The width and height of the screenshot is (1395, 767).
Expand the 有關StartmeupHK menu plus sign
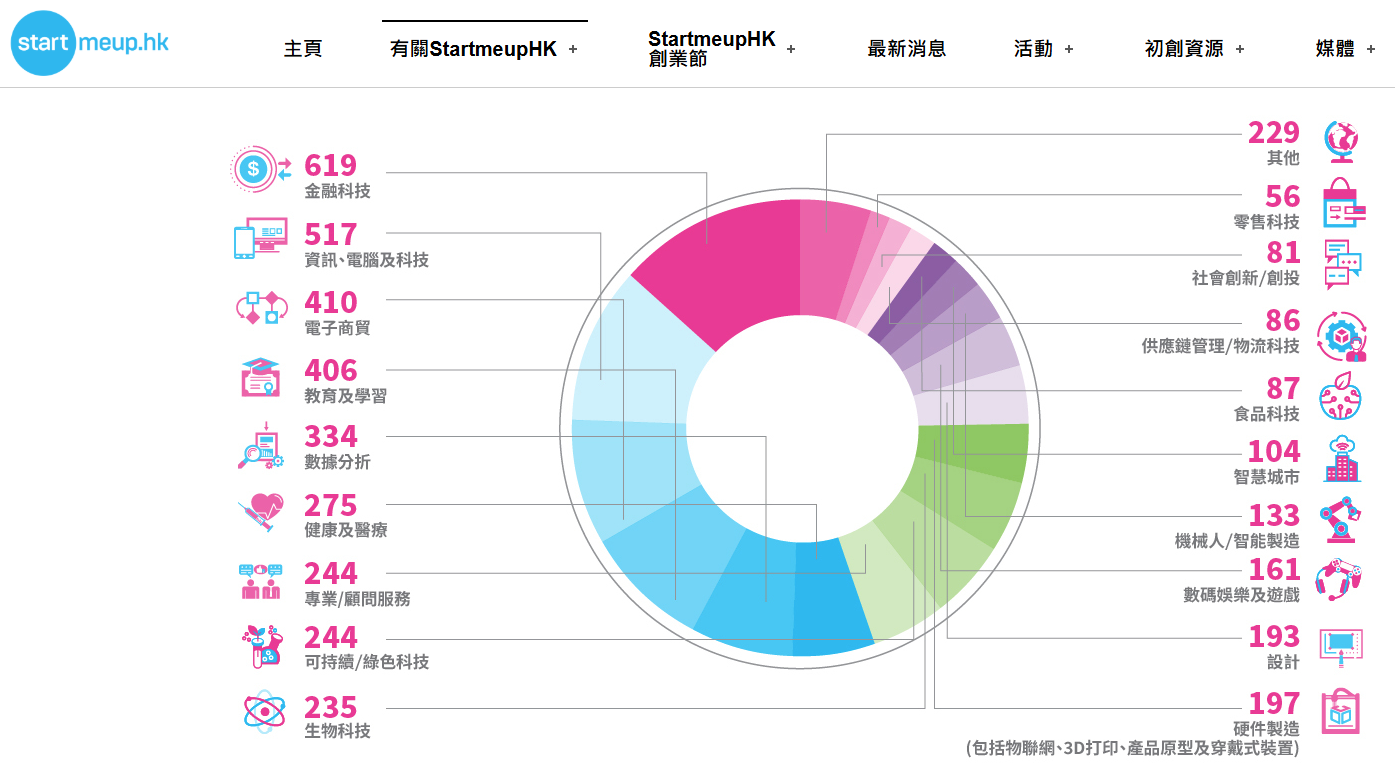coord(573,49)
